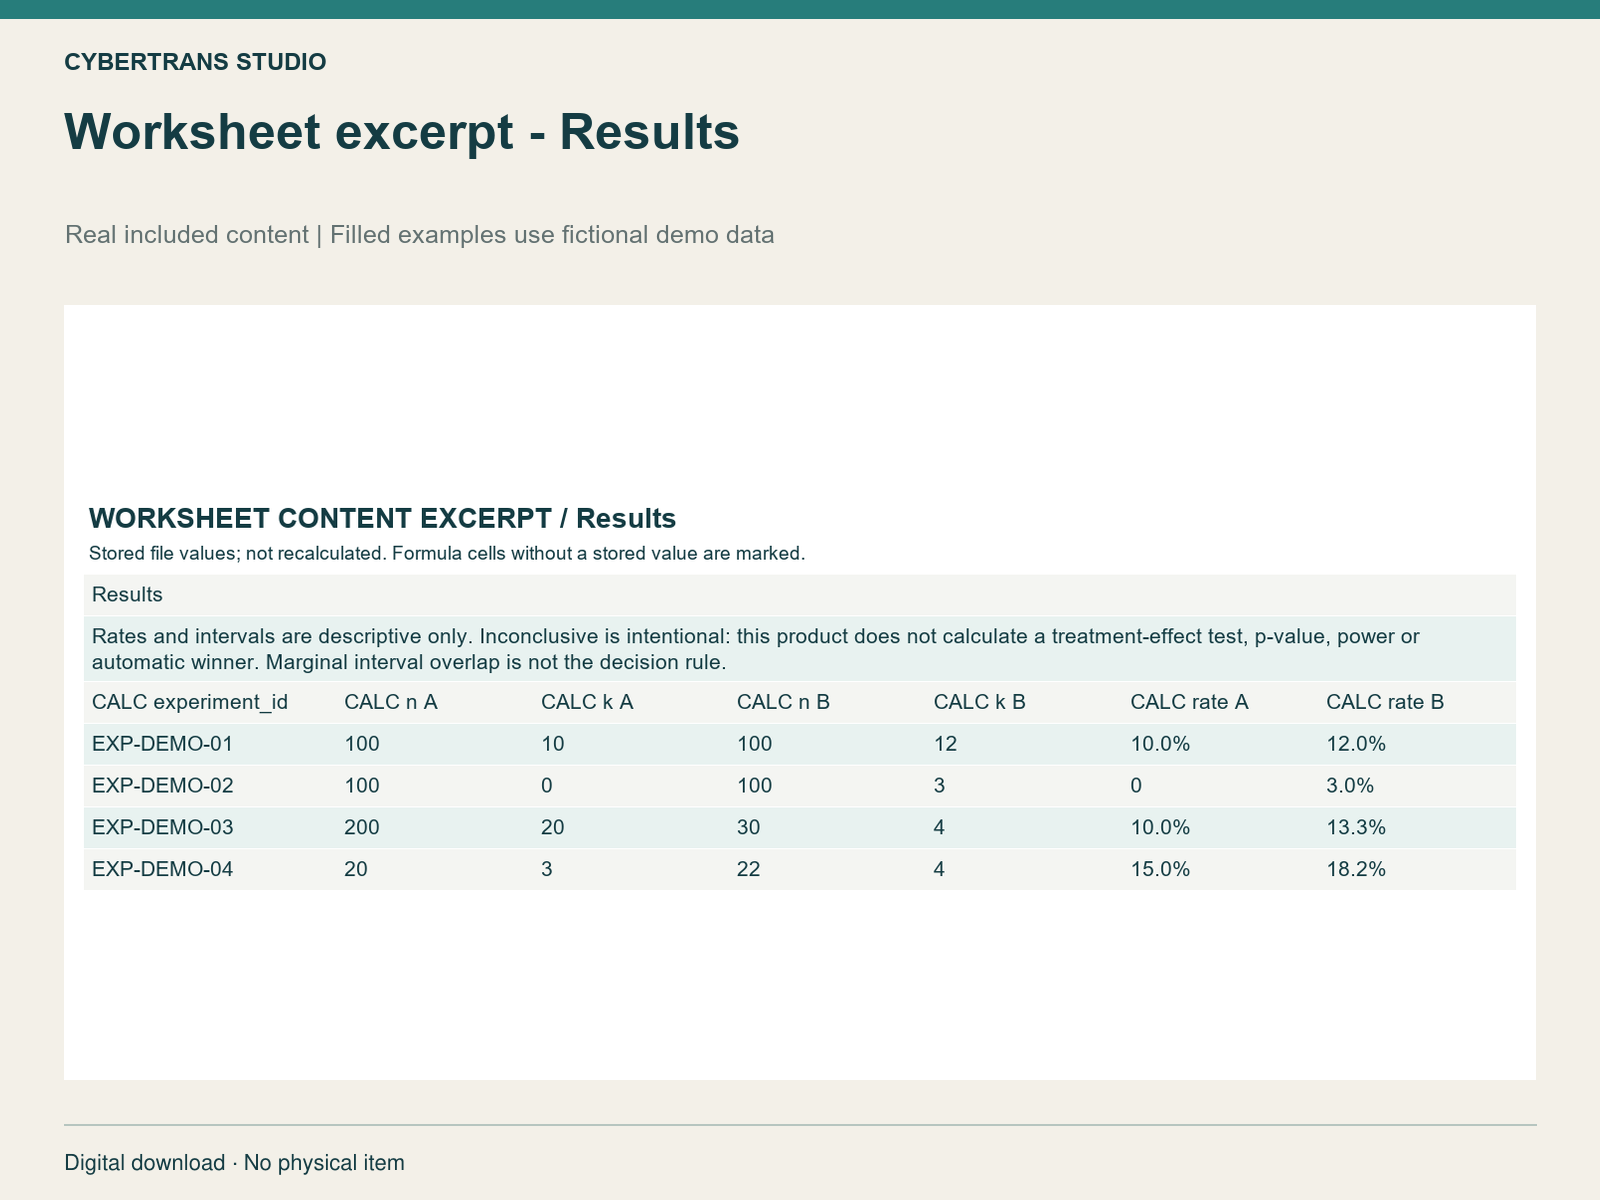
Task: Select the 'Worksheet excerpt - Results' heading
Action: click(x=402, y=132)
